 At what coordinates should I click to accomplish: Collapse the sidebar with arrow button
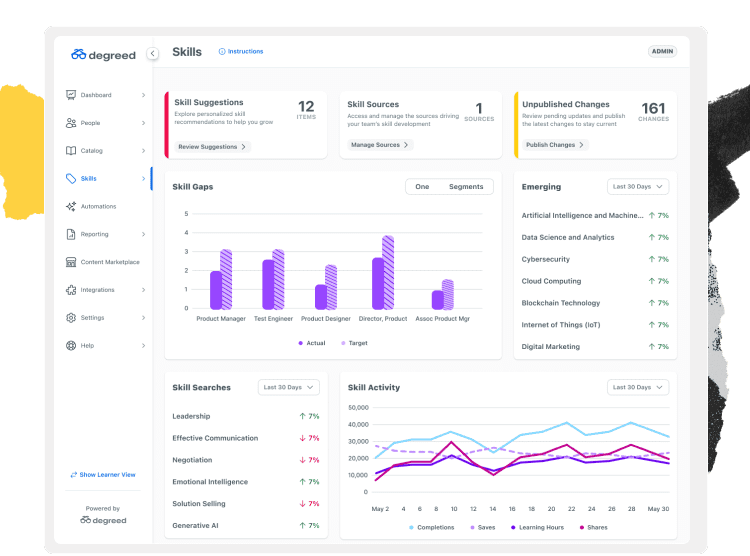153,54
